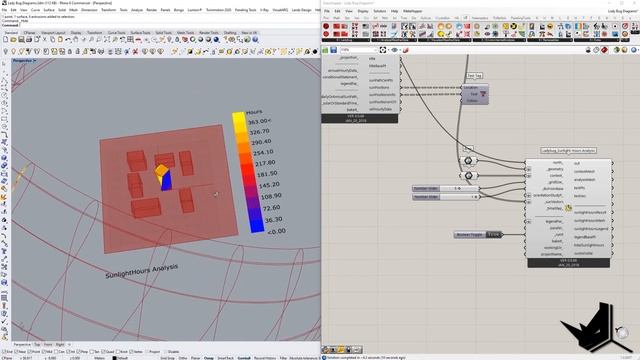
Task: Toggle Ortho in Rhino status bar
Action: [x=182, y=358]
